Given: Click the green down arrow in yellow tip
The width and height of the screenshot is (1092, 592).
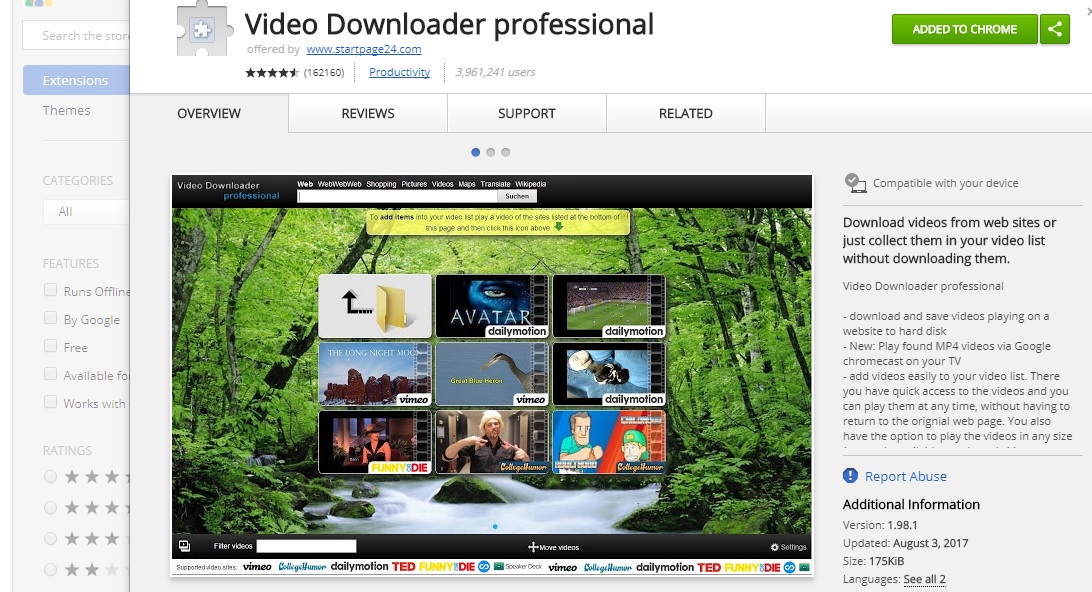Looking at the screenshot, I should coord(559,227).
